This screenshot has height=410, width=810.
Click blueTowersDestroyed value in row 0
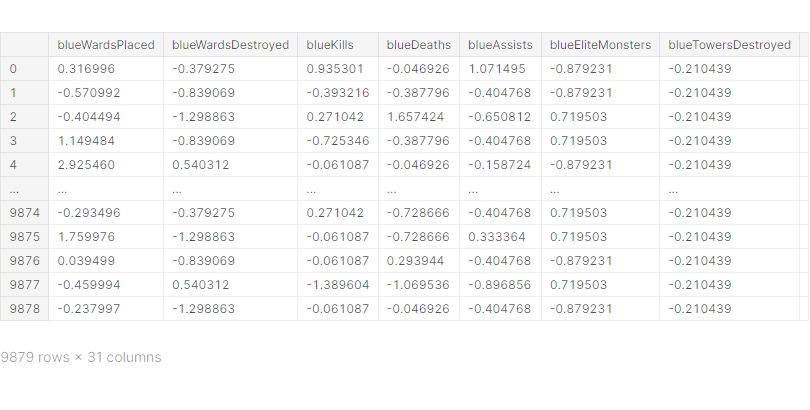(700, 69)
